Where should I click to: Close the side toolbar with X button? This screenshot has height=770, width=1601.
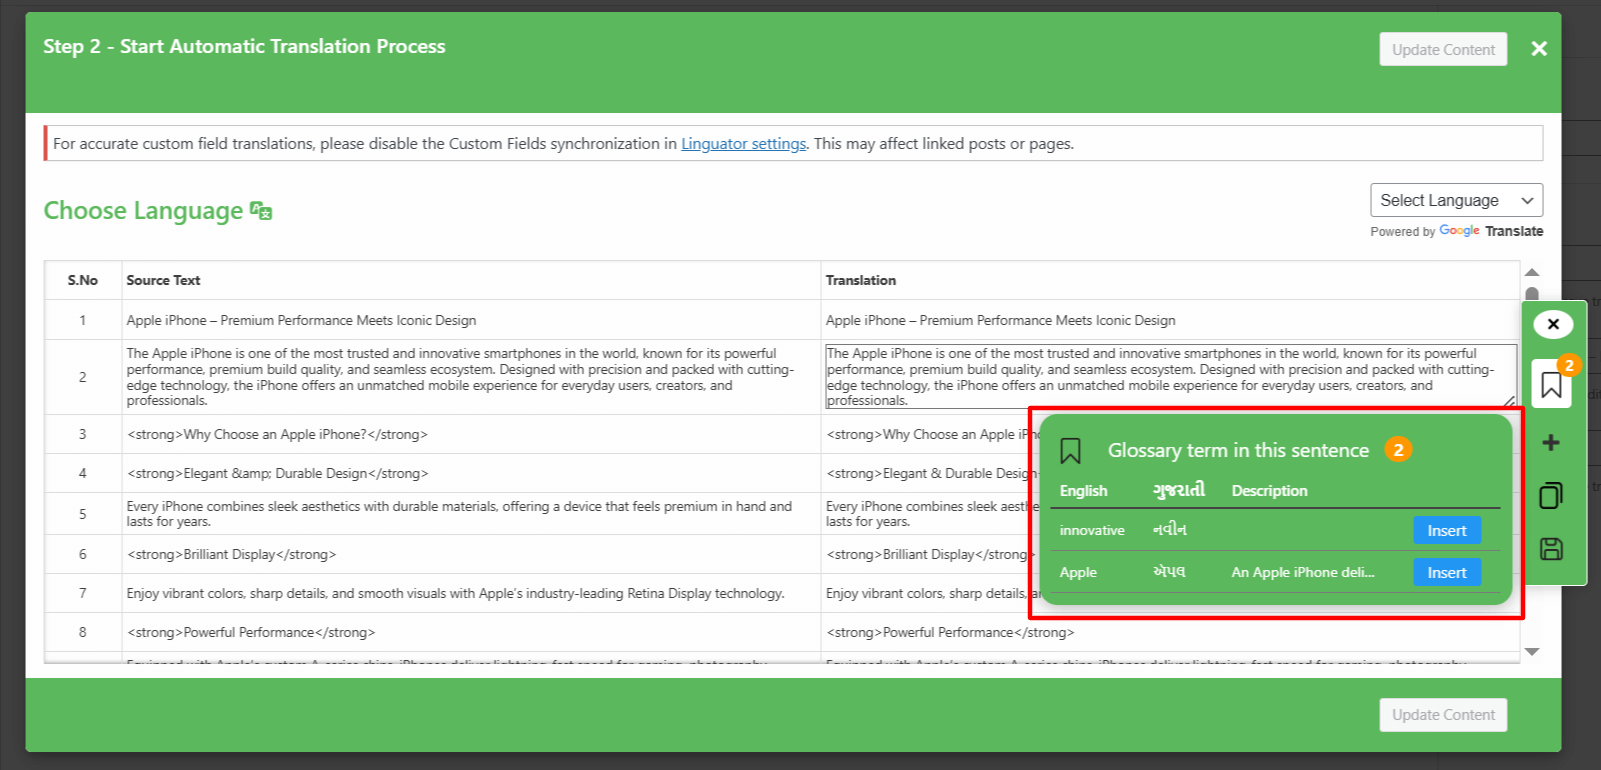point(1552,324)
